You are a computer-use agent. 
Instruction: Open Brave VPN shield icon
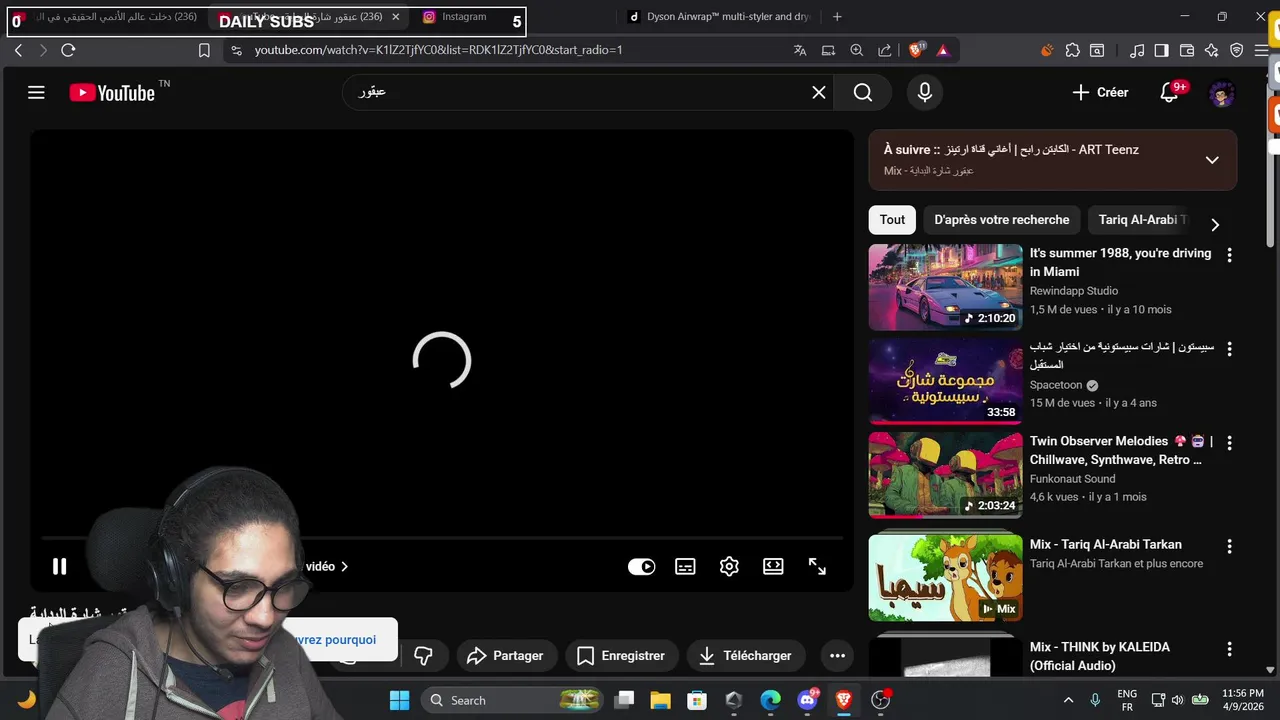coord(1237,50)
